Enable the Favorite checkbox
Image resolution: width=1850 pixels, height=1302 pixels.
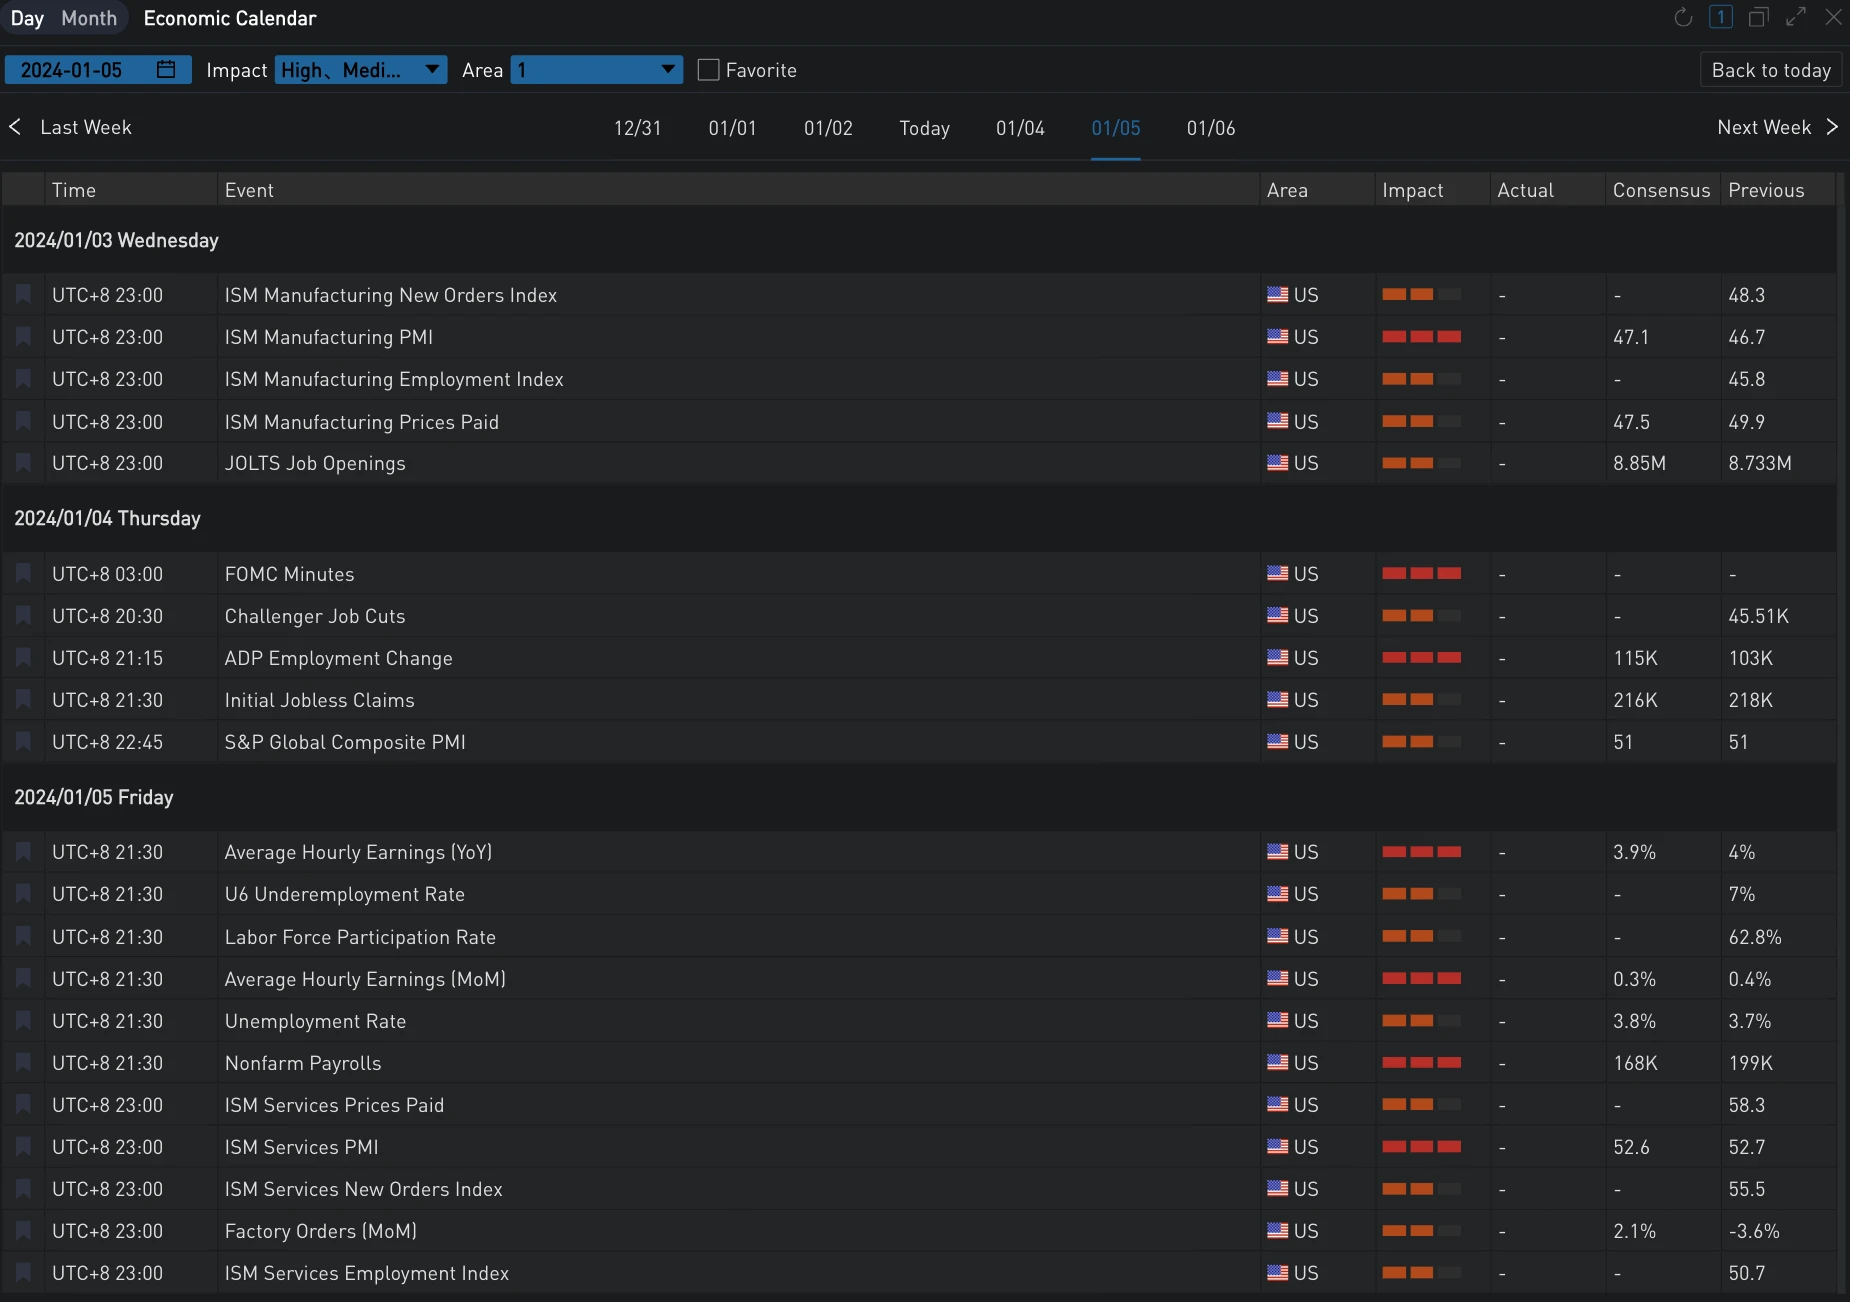pos(708,70)
